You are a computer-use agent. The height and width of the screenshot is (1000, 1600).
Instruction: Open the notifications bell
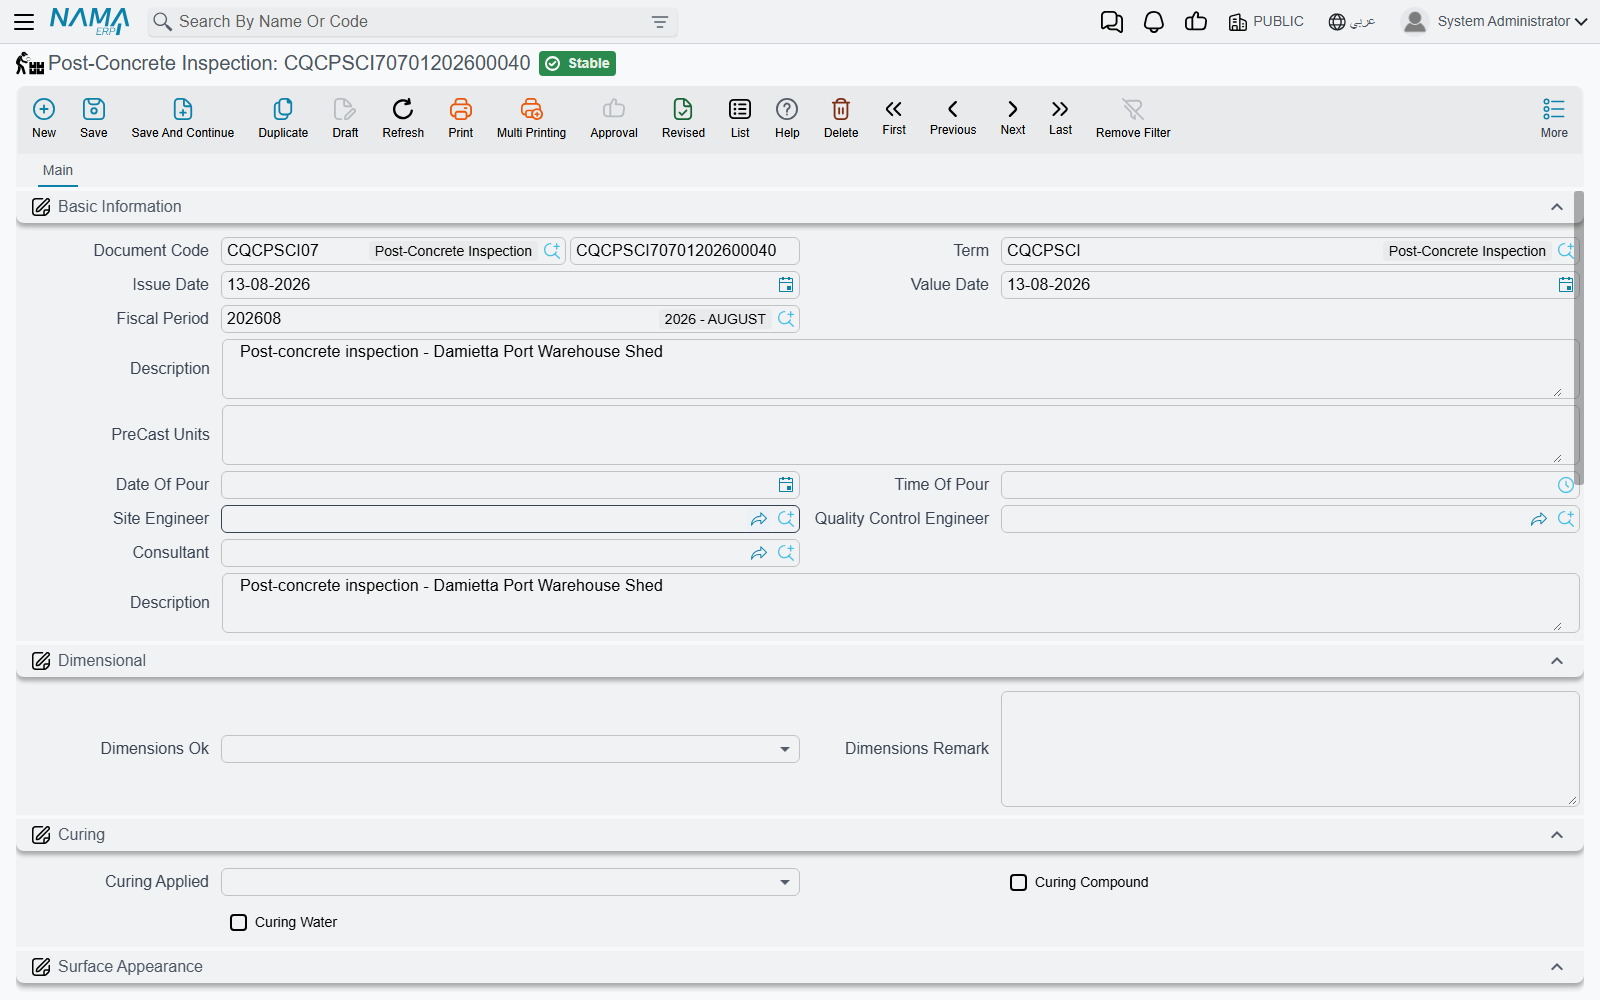[1154, 22]
